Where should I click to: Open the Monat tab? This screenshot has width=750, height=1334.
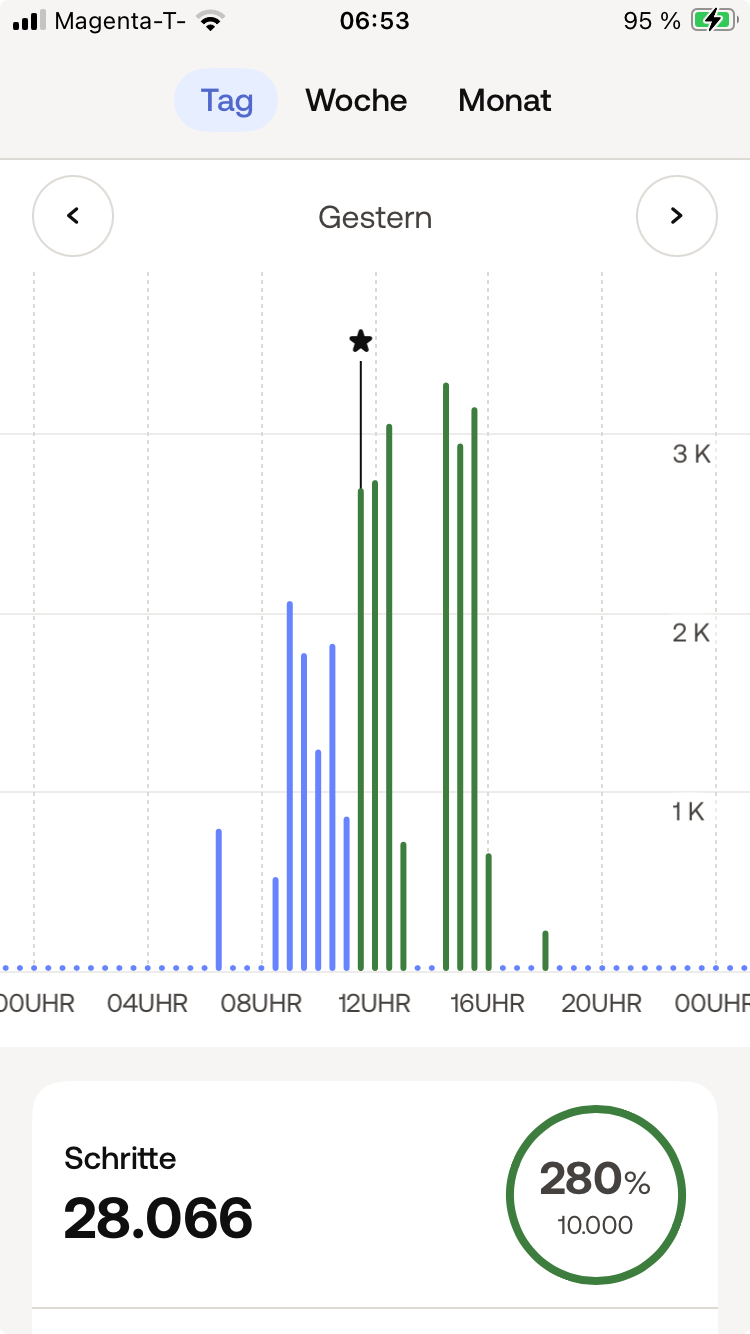pos(505,100)
